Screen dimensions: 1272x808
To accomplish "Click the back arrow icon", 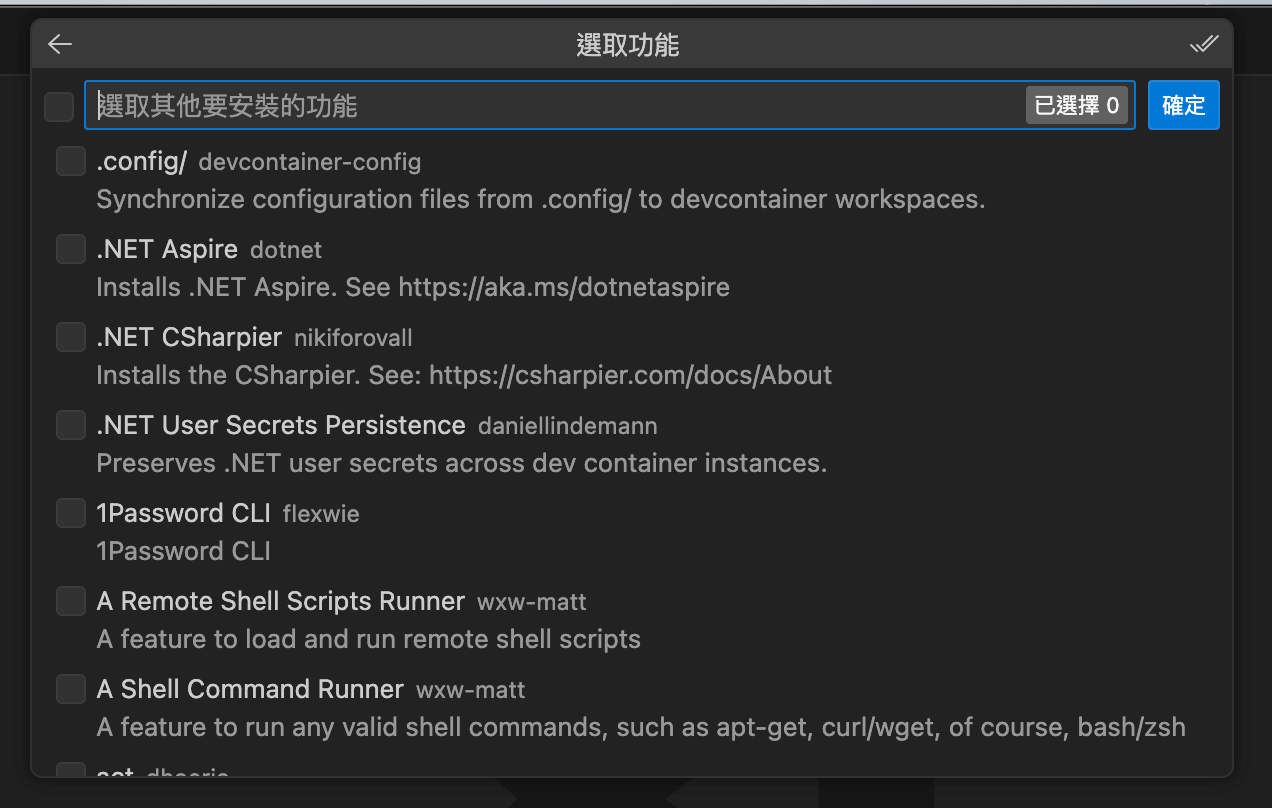I will coord(60,44).
